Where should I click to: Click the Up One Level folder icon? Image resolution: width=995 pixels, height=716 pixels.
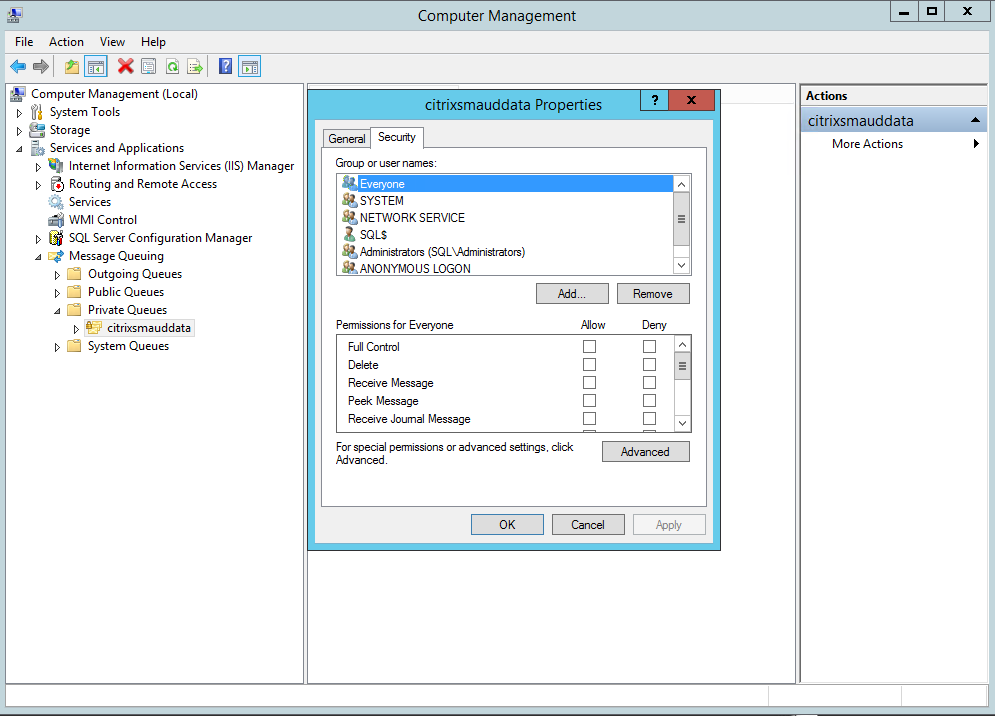(71, 66)
